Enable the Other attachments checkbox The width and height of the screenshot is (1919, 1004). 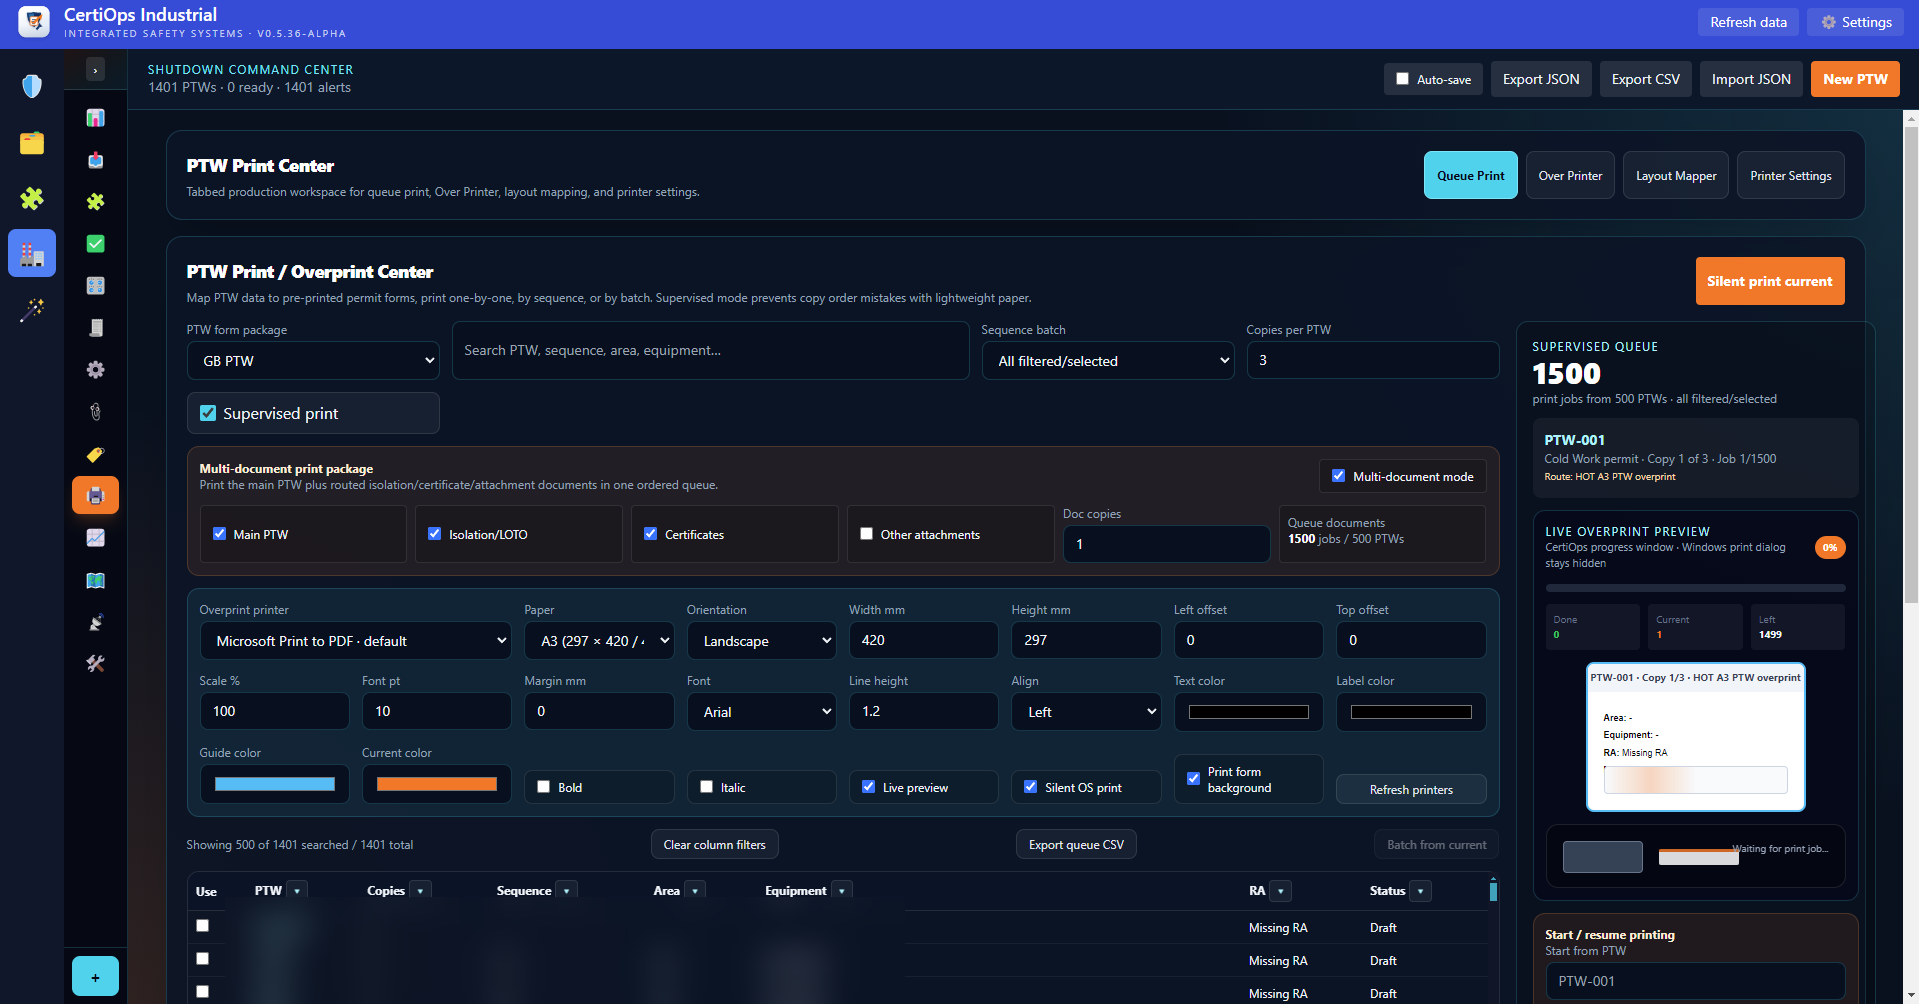[x=866, y=534]
